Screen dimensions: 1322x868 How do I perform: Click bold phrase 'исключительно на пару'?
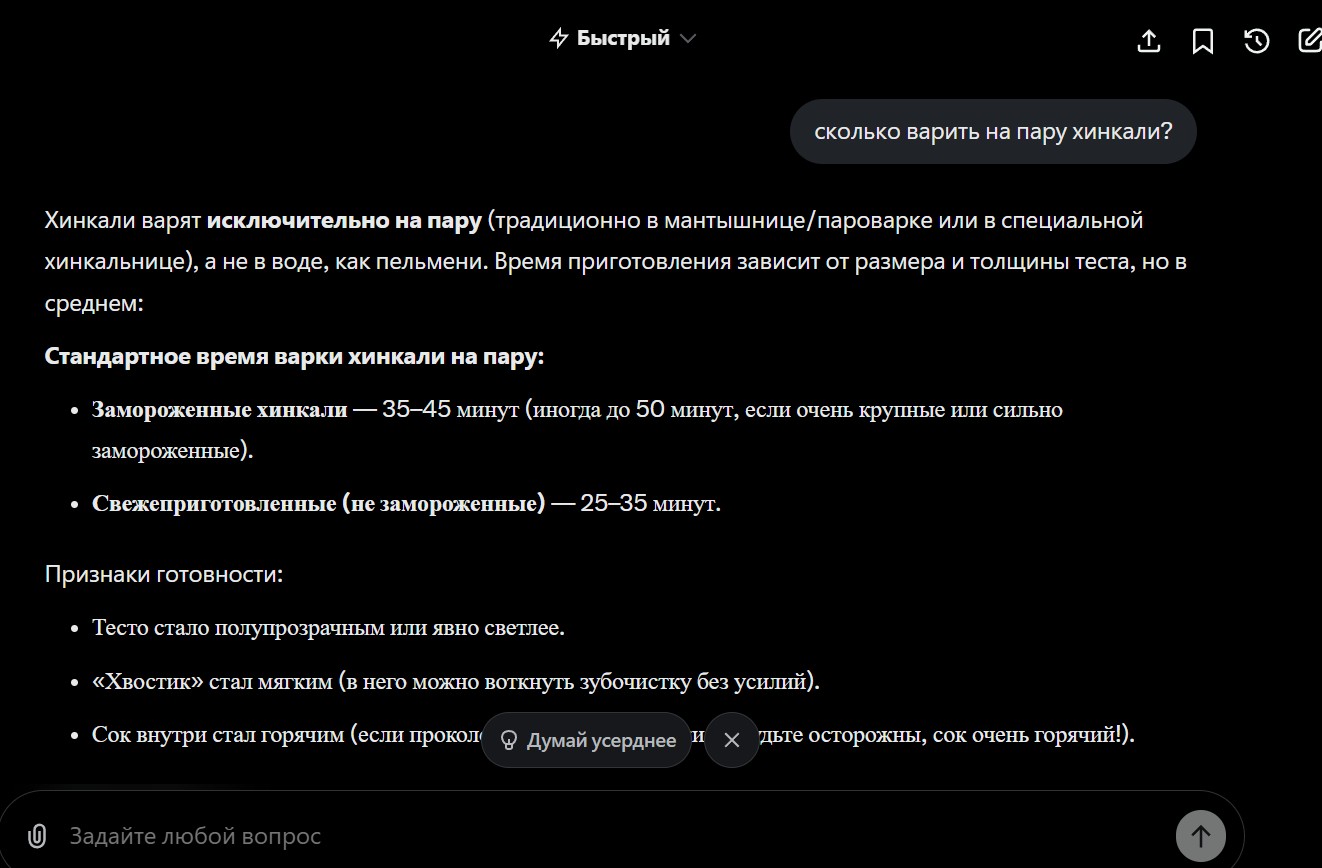[344, 220]
